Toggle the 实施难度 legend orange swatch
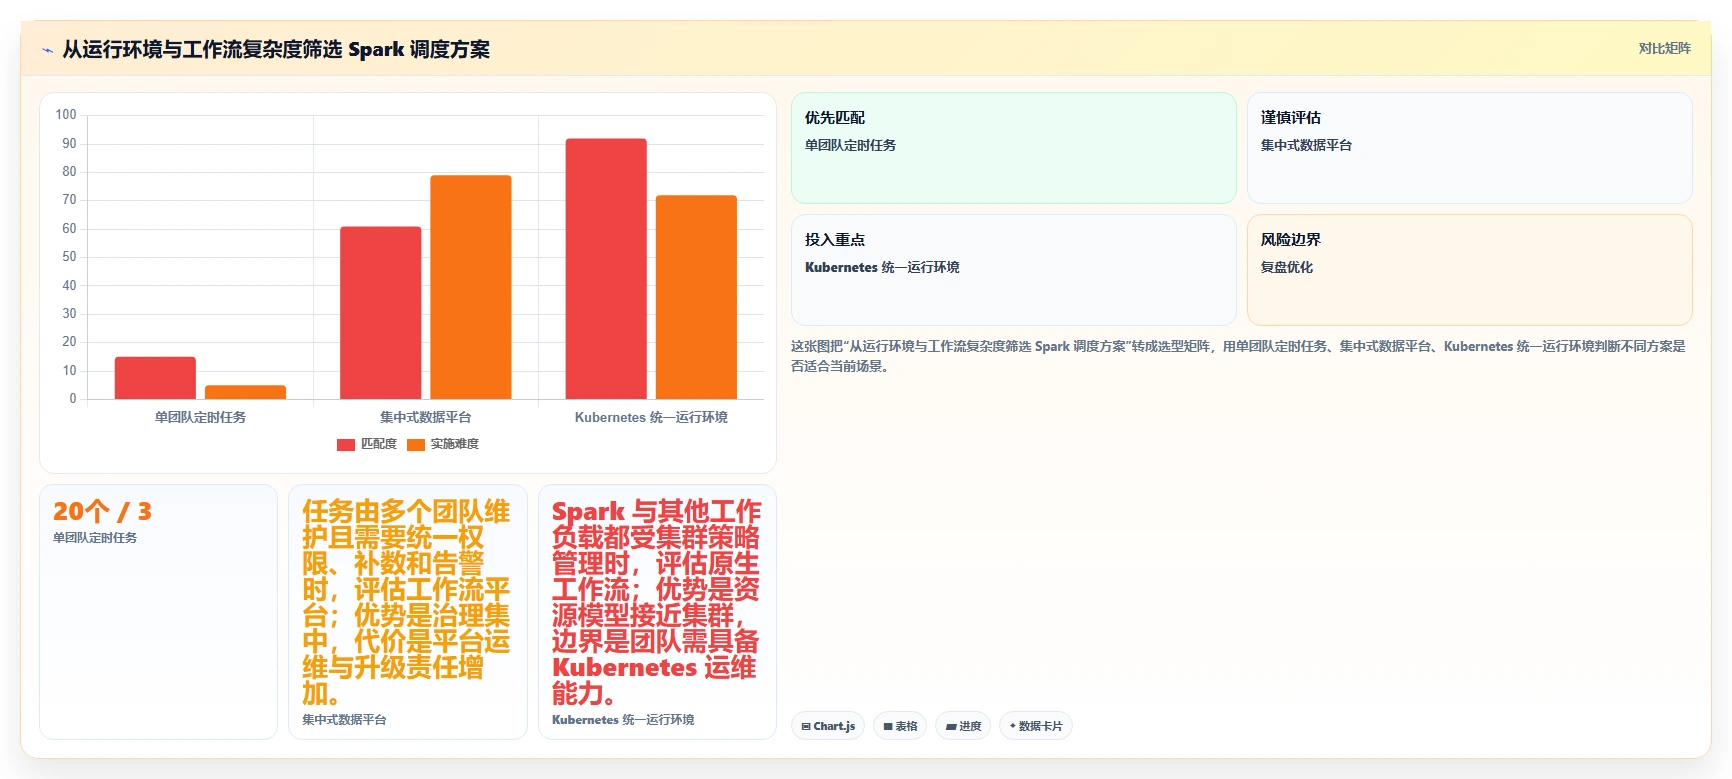 (416, 445)
